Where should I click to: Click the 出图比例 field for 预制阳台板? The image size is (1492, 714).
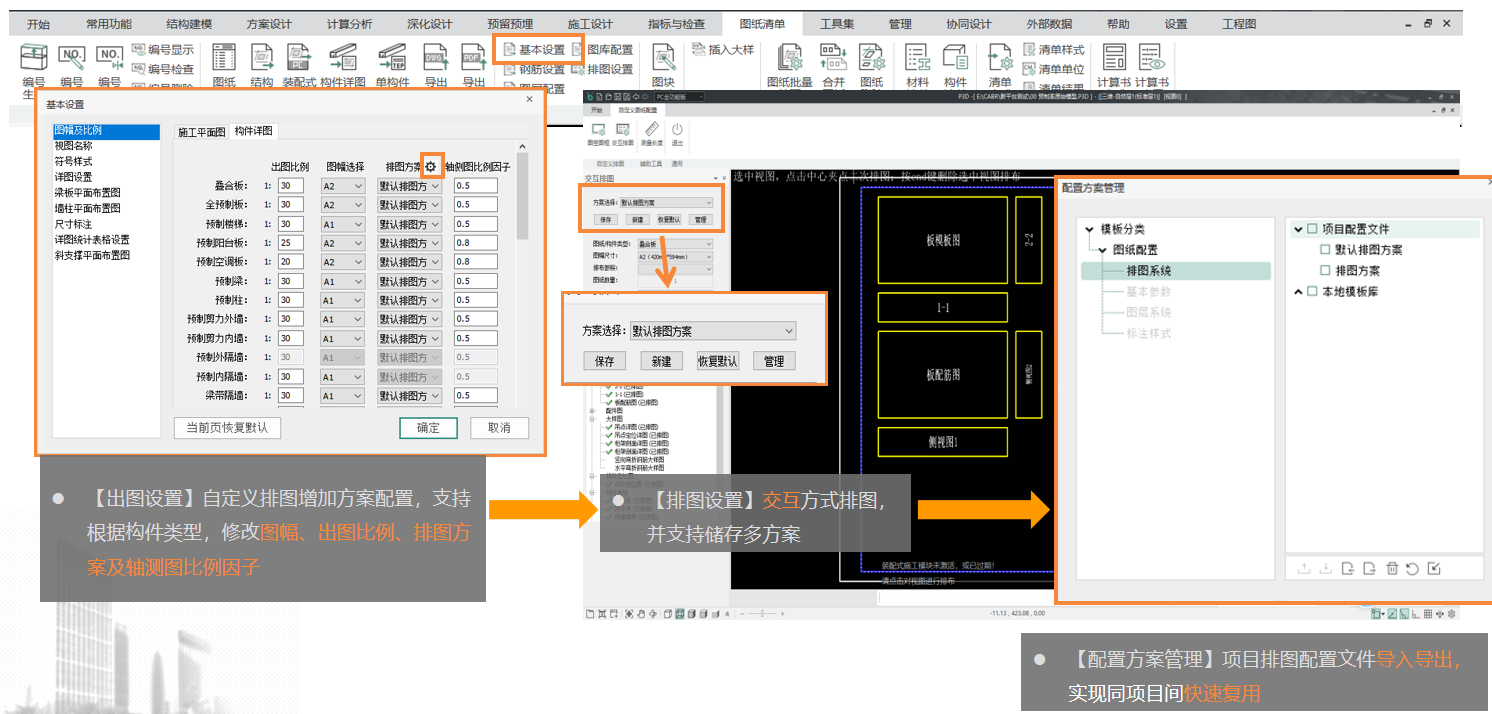point(290,243)
